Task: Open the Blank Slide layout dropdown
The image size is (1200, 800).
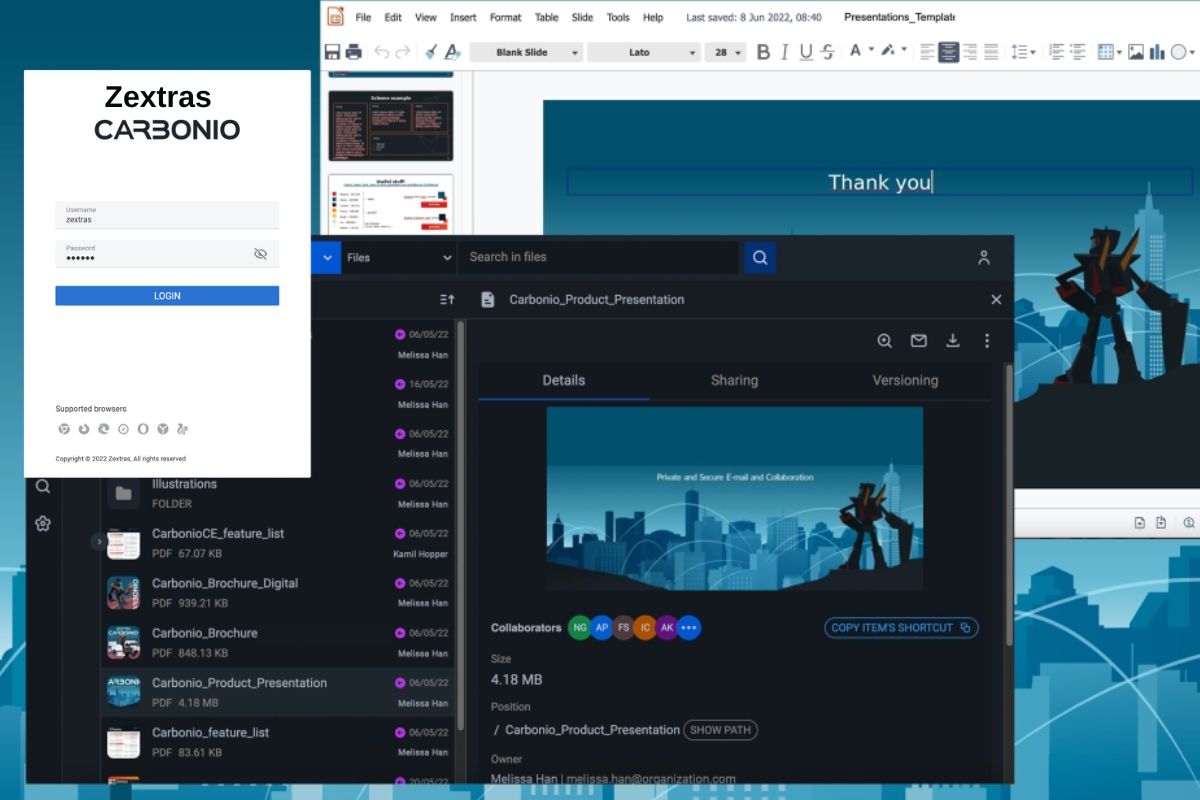Action: click(526, 53)
